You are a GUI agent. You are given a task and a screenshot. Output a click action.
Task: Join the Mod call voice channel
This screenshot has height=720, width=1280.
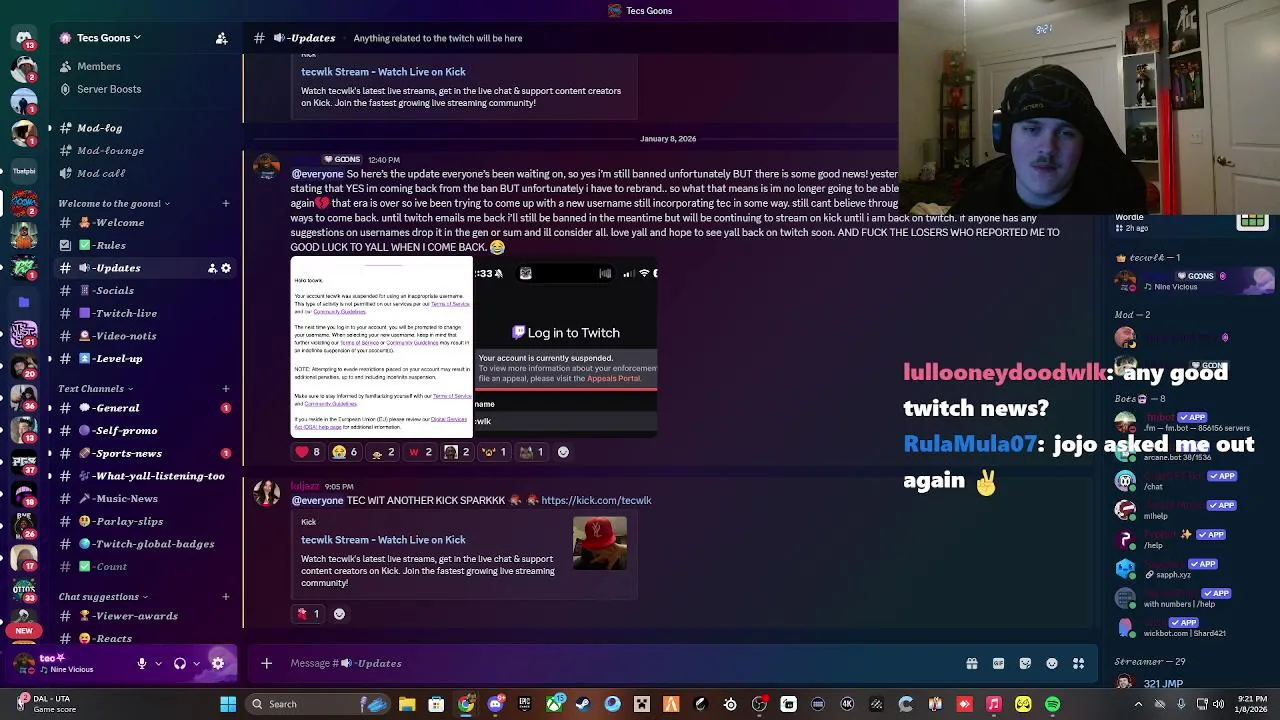[x=145, y=173]
